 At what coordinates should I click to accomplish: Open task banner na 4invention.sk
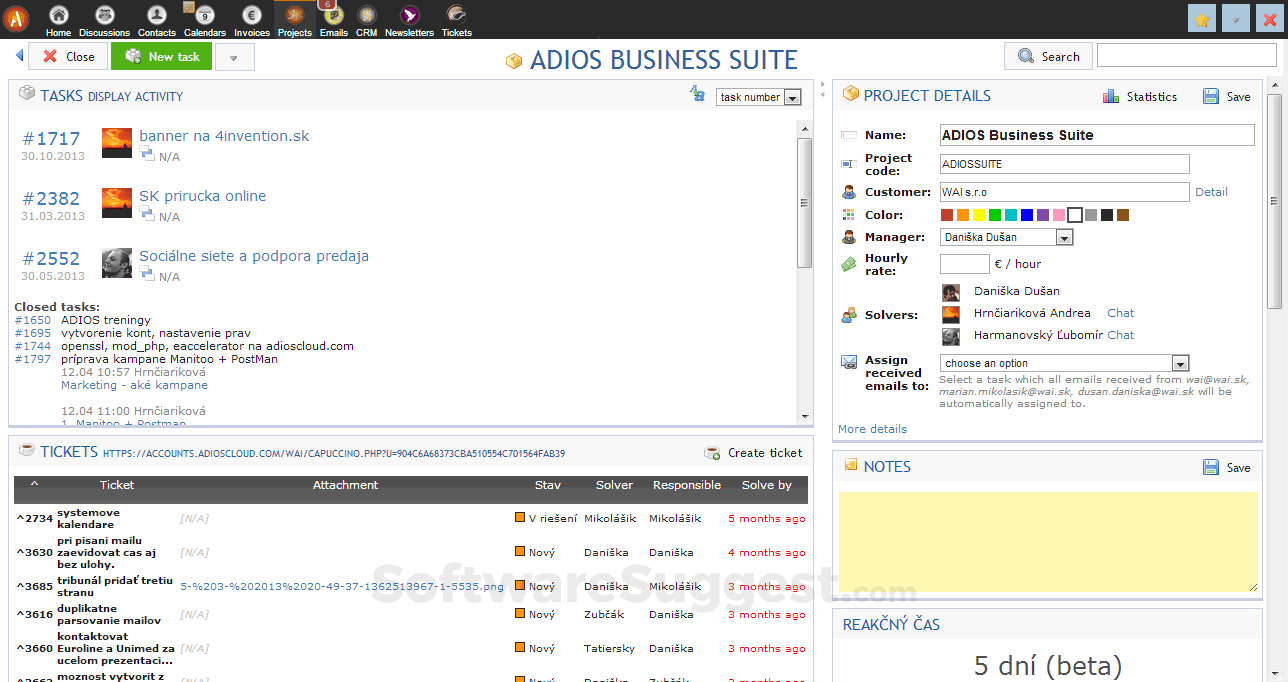[x=224, y=136]
